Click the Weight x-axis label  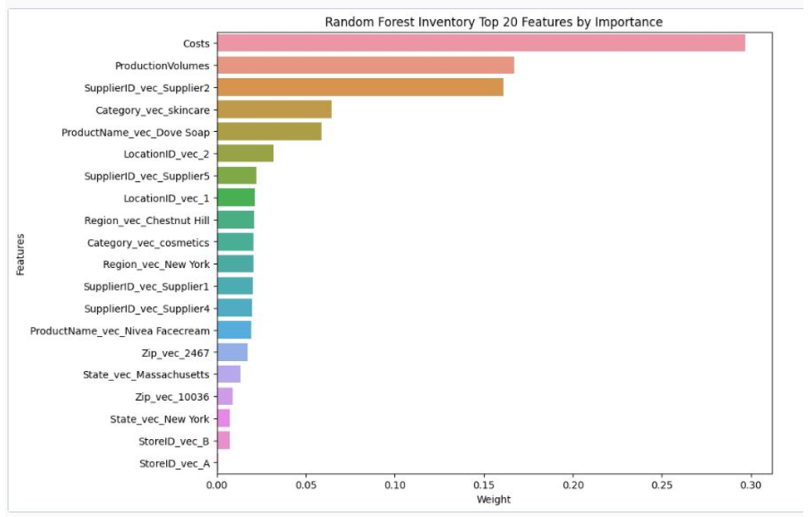pos(494,498)
